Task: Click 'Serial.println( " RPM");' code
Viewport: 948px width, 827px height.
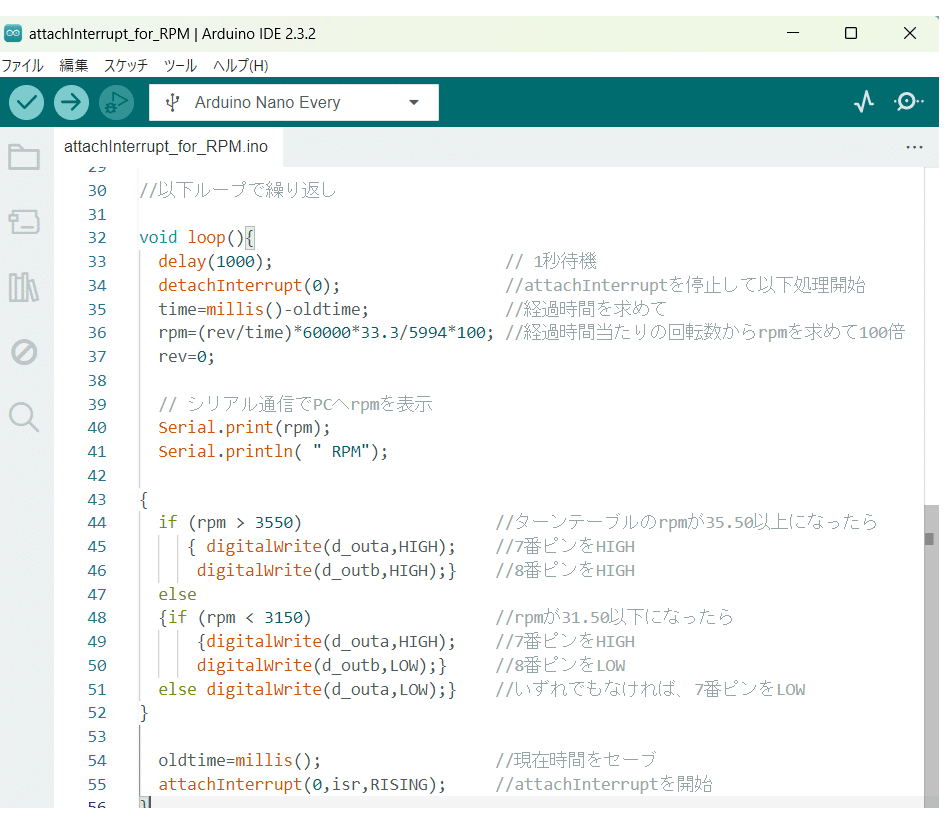Action: coord(273,452)
